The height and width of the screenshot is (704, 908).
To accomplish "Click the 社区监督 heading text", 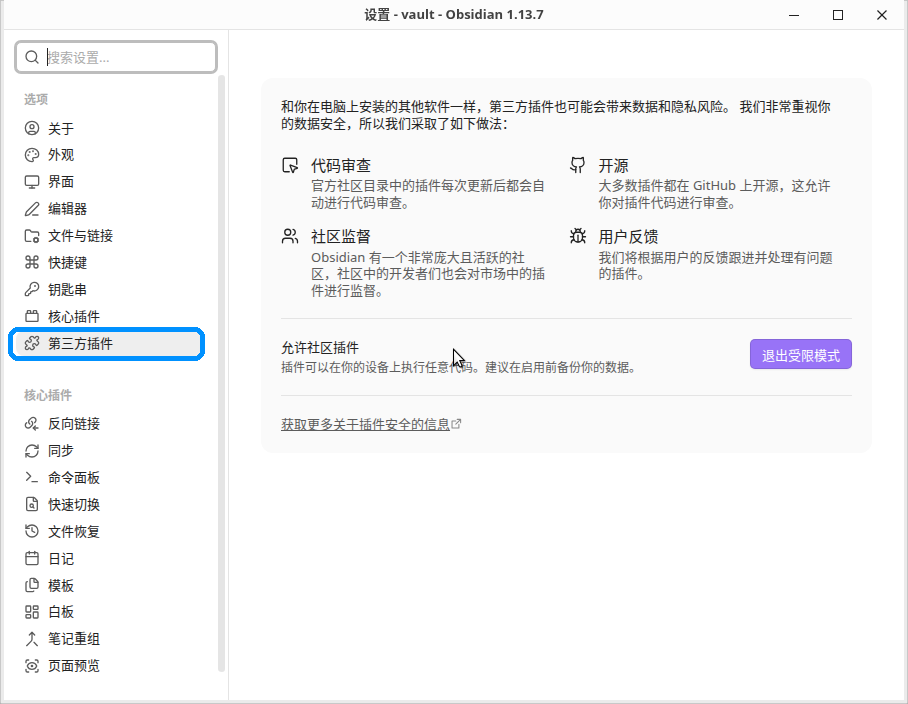I will click(x=341, y=236).
